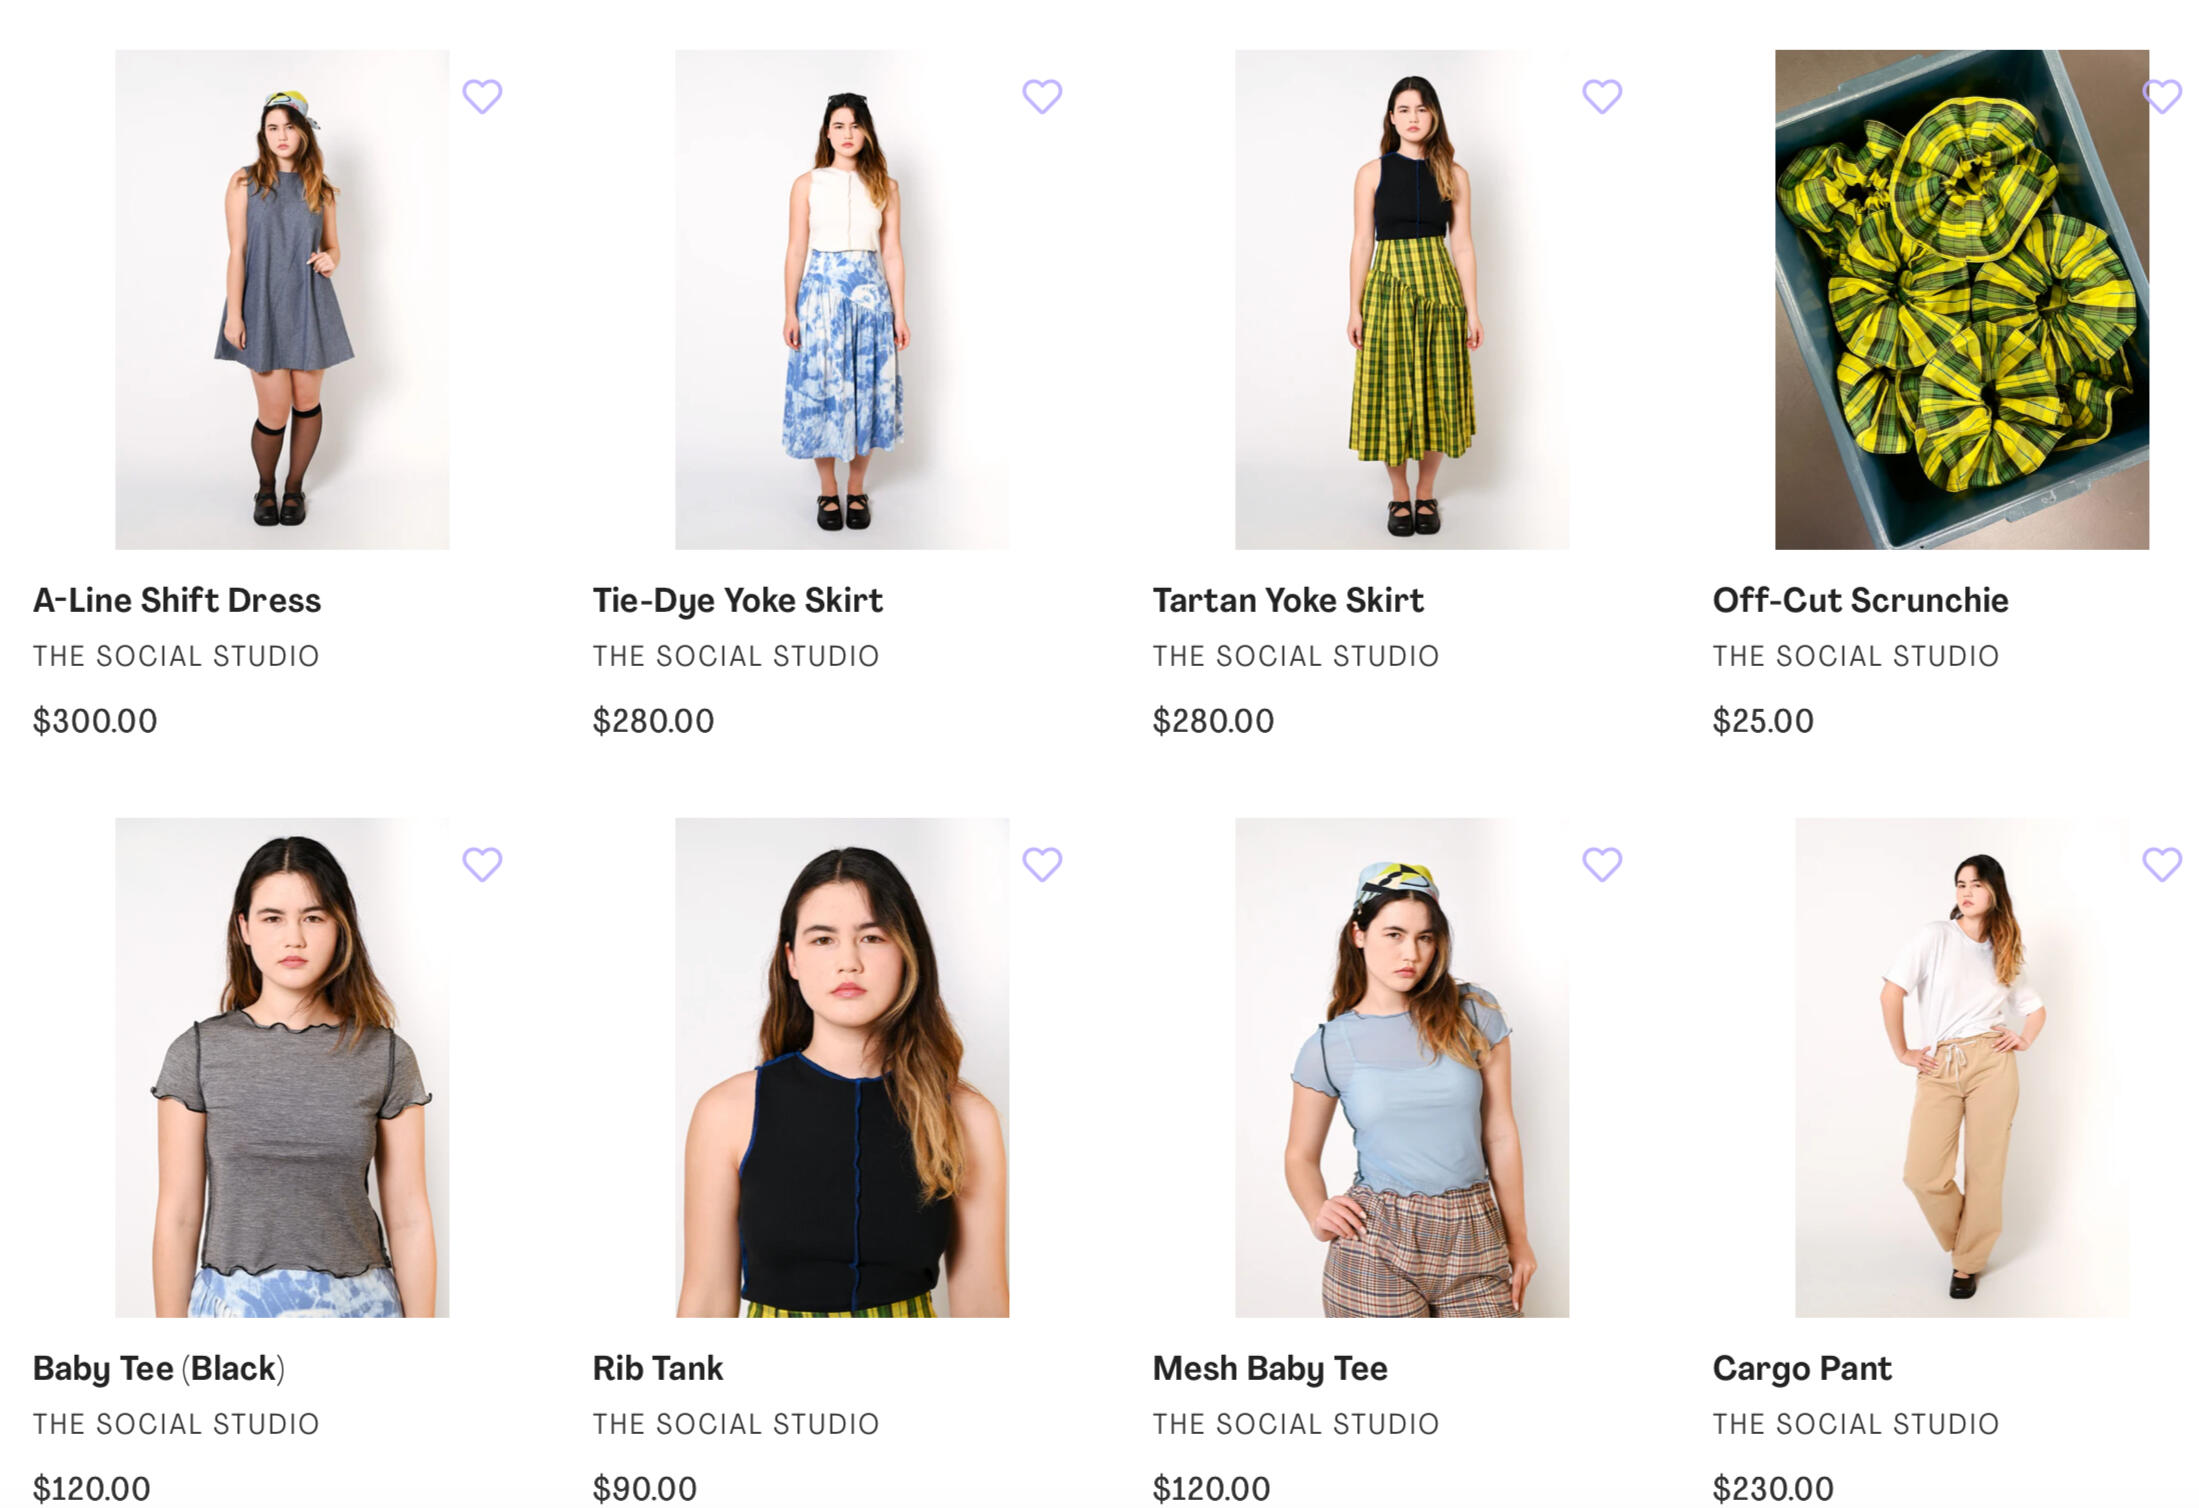Wishlist the Off-Cut Scrunchie with heart icon
Image resolution: width=2199 pixels, height=1508 pixels.
click(2162, 97)
